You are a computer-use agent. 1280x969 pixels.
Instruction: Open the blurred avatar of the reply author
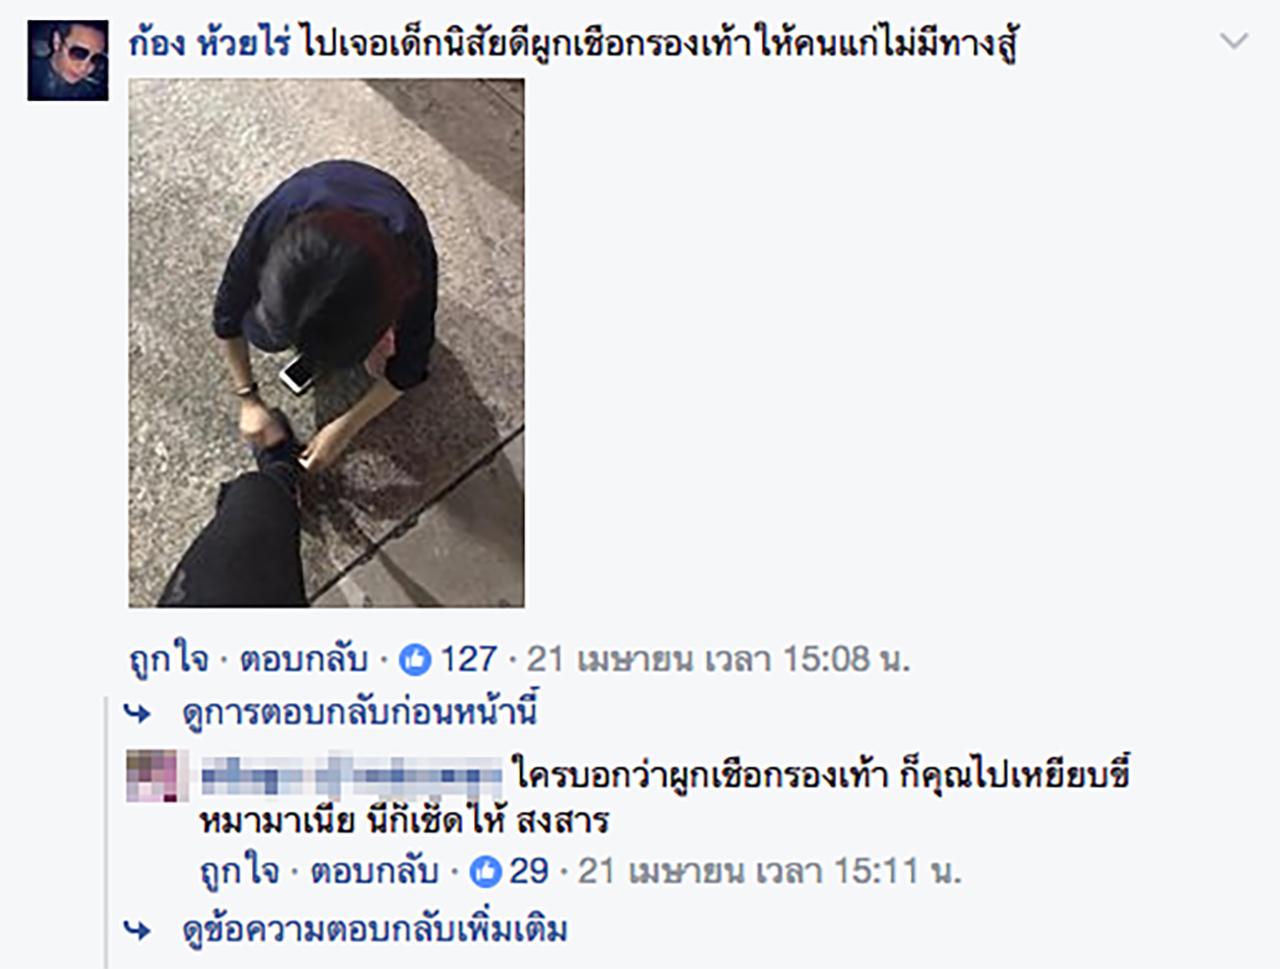157,777
